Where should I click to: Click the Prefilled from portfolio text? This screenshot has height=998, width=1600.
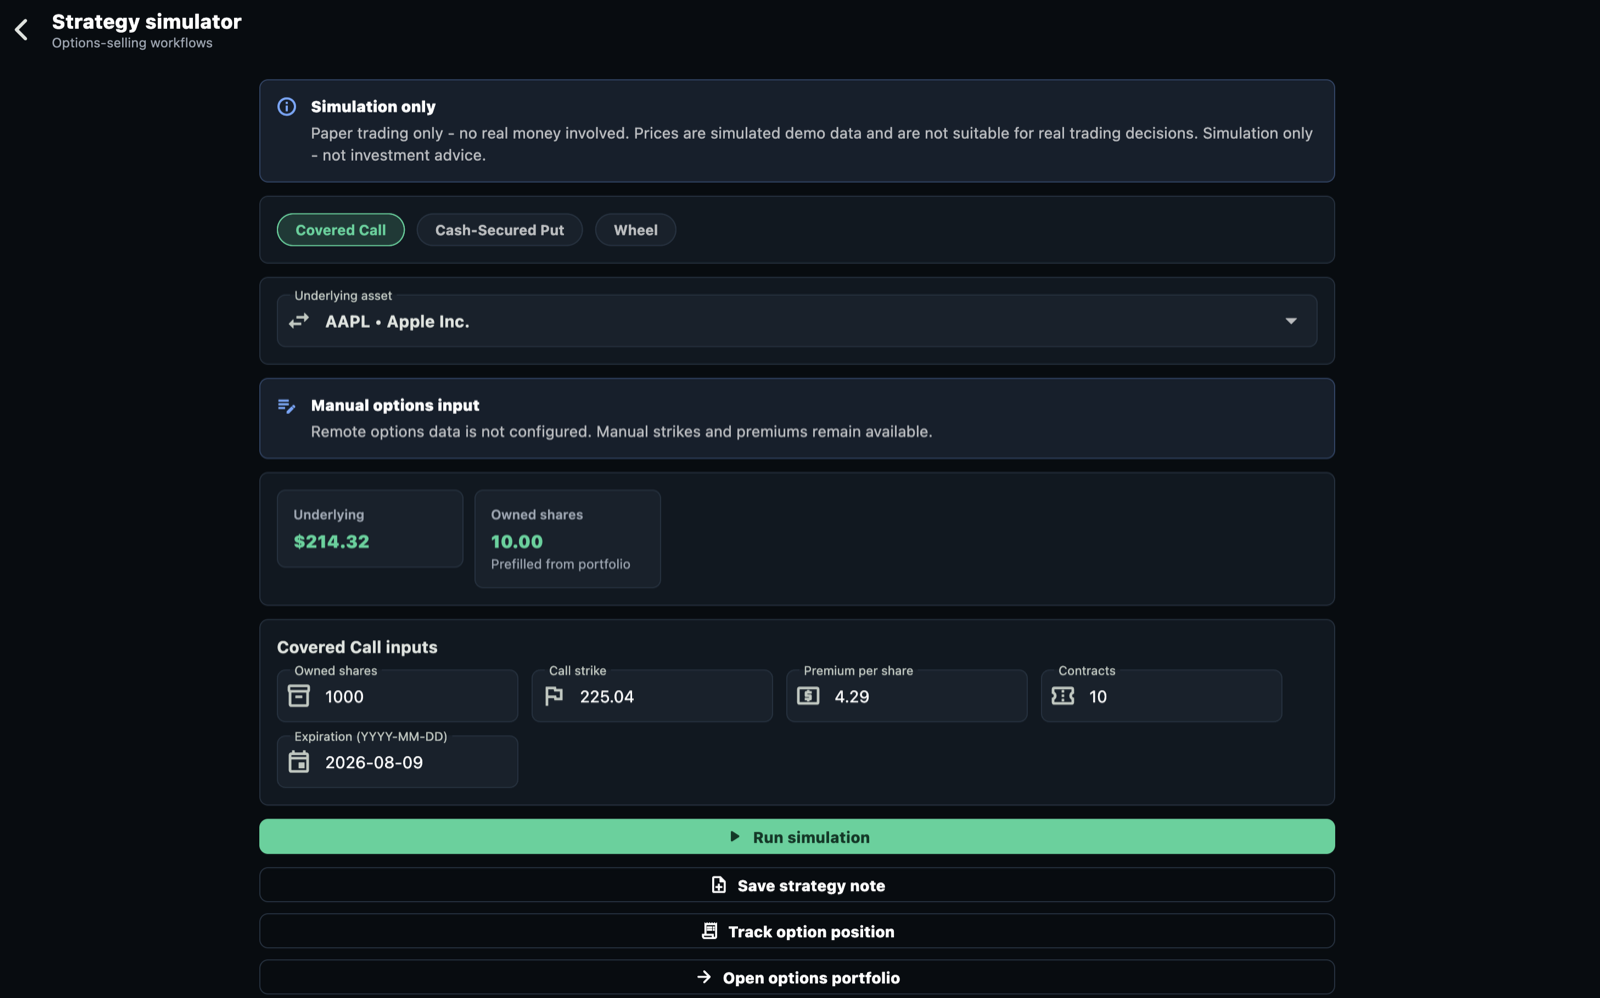point(560,564)
